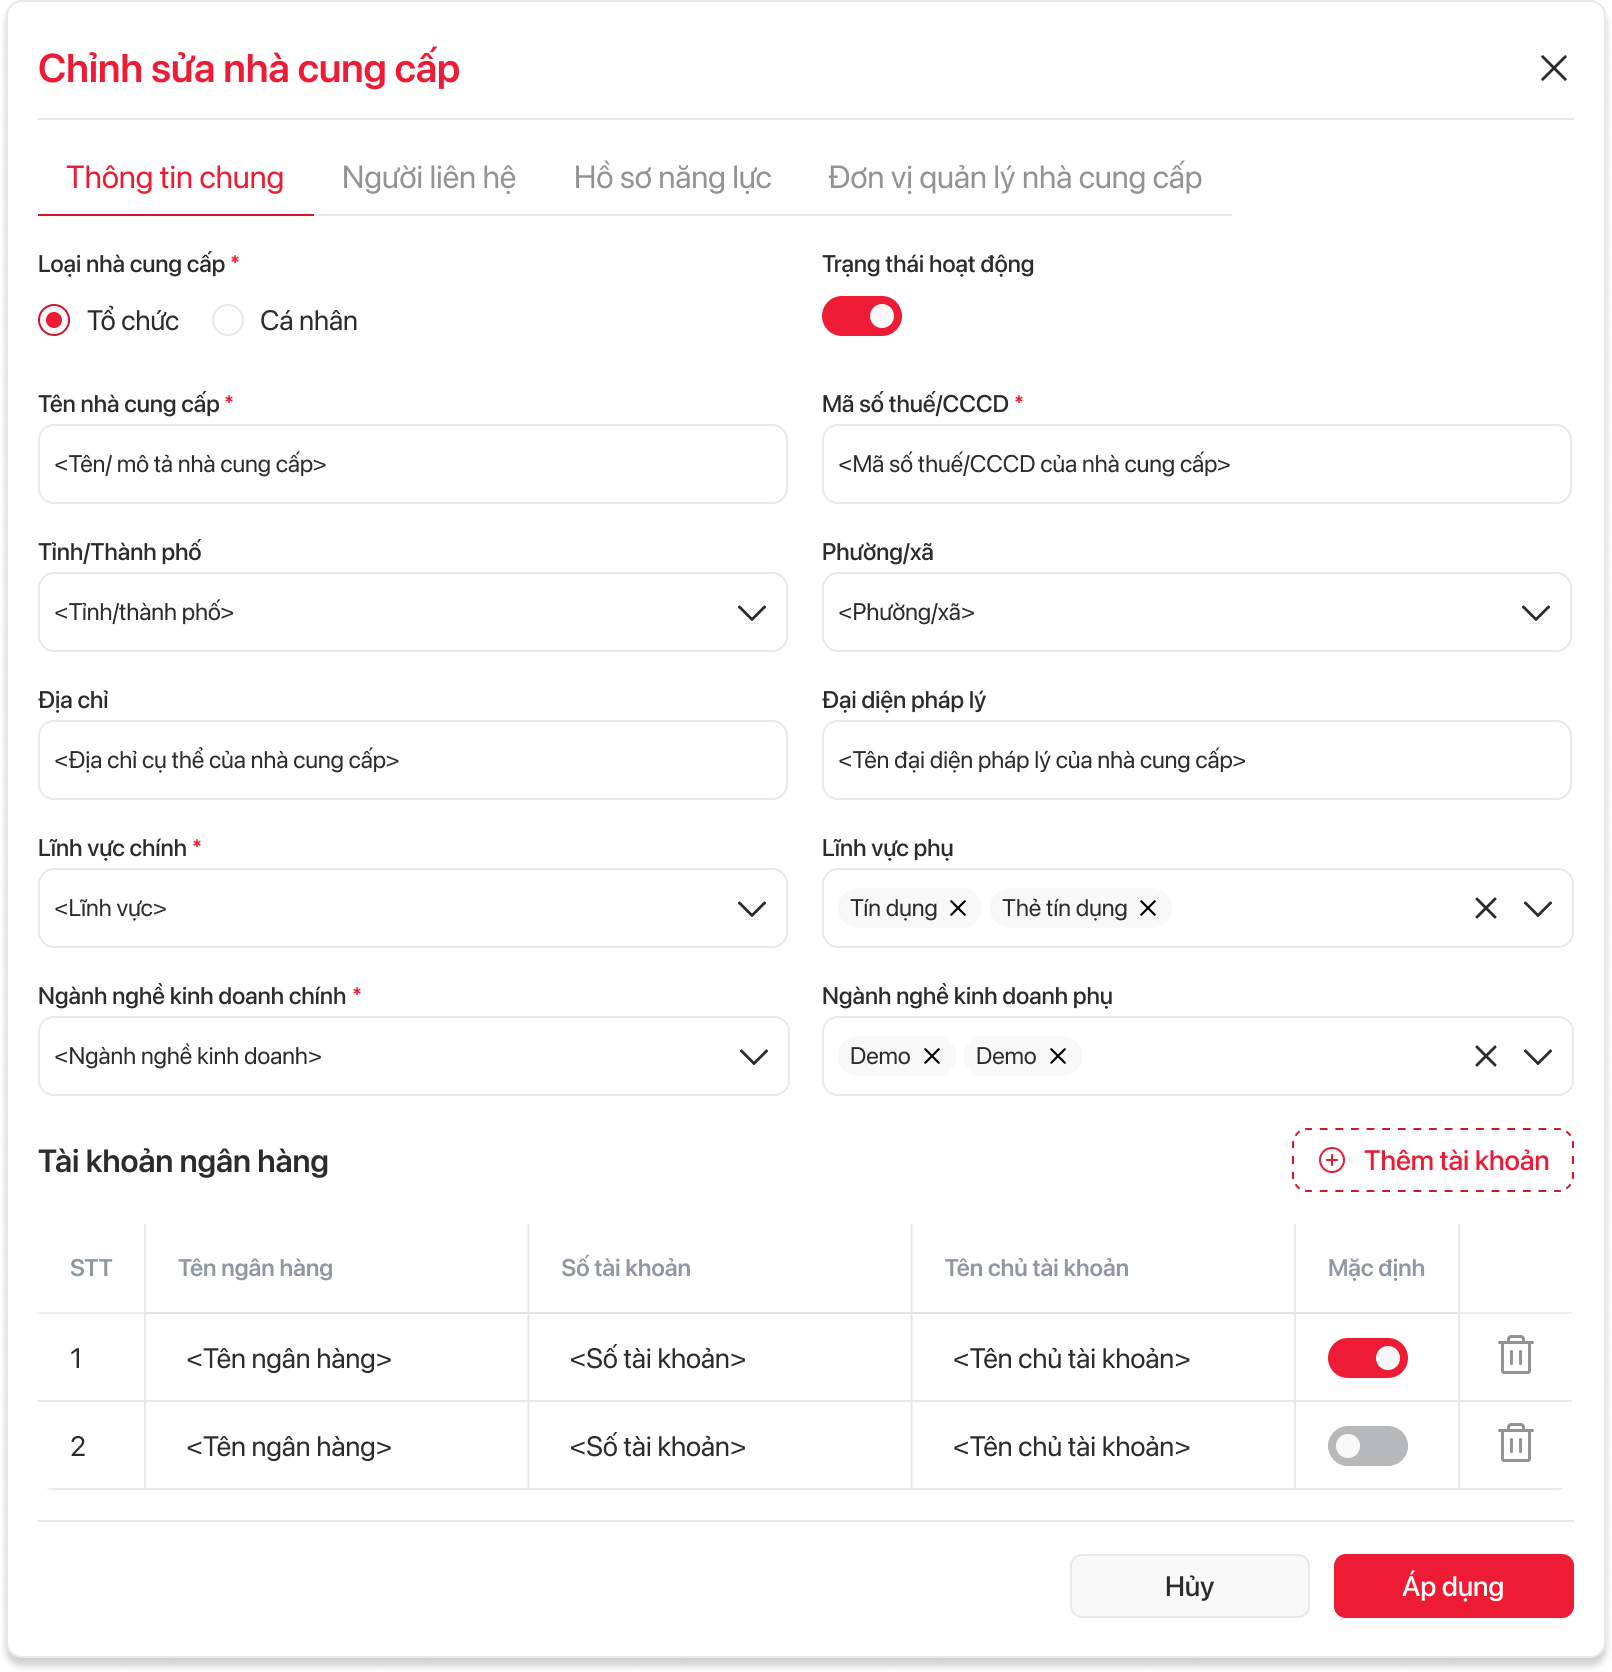Toggle the Trạng thái hoạt động switch
The width and height of the screenshot is (1612, 1672).
pos(862,316)
